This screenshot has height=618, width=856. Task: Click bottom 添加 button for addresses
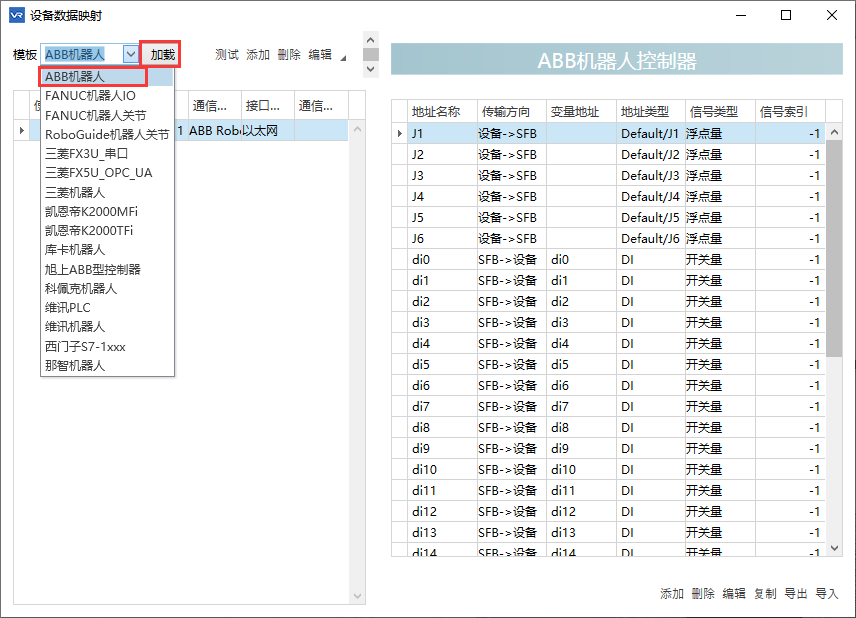pyautogui.click(x=671, y=593)
